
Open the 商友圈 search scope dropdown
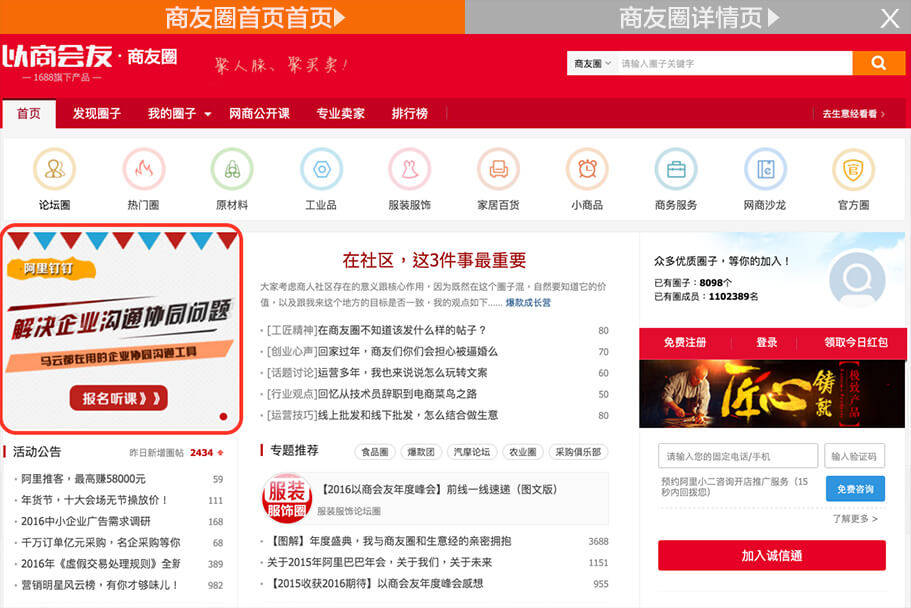click(593, 63)
